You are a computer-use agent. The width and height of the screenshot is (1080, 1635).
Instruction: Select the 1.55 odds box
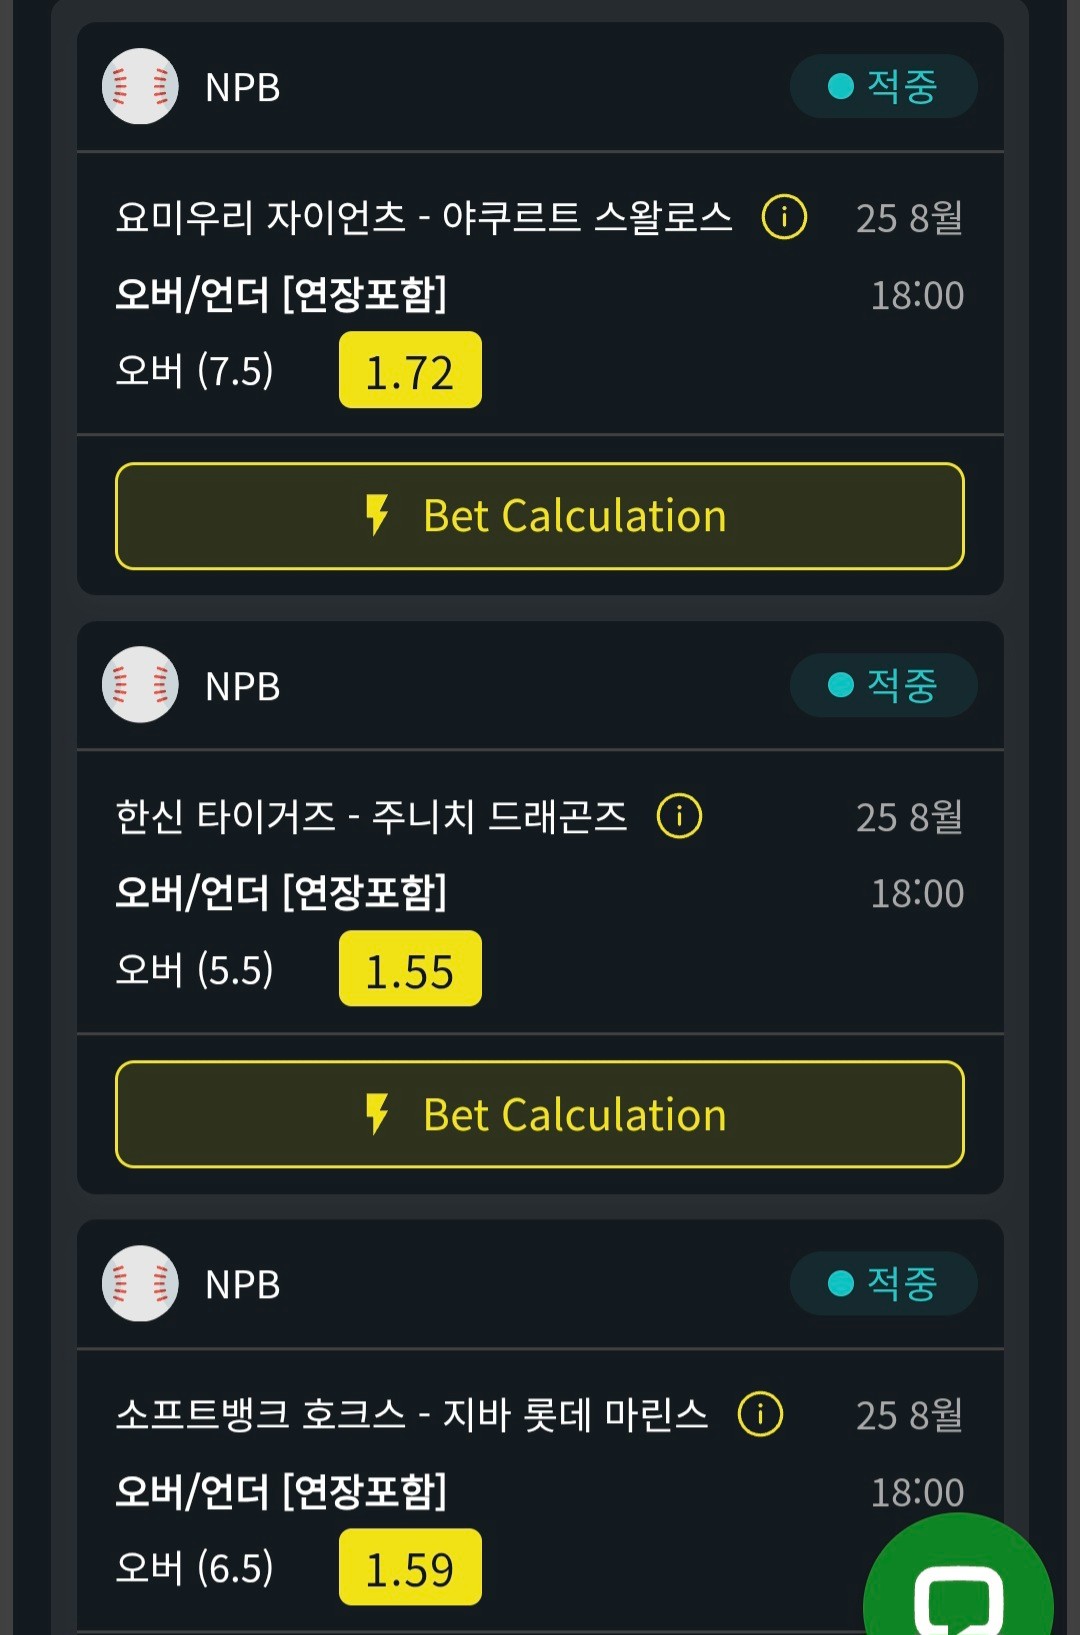click(x=410, y=969)
